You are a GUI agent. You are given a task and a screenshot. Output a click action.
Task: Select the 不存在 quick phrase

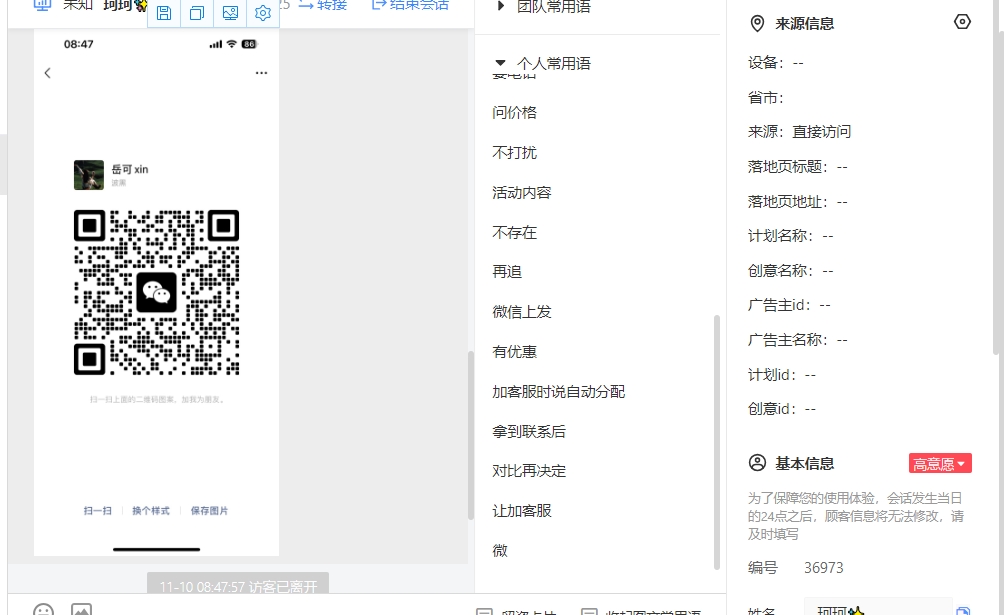(514, 233)
